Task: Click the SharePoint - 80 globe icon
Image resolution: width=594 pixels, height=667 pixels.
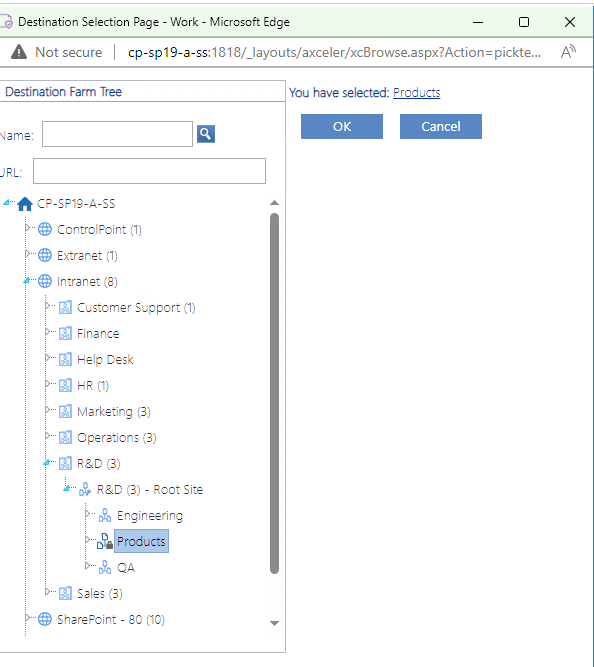Action: point(45,619)
